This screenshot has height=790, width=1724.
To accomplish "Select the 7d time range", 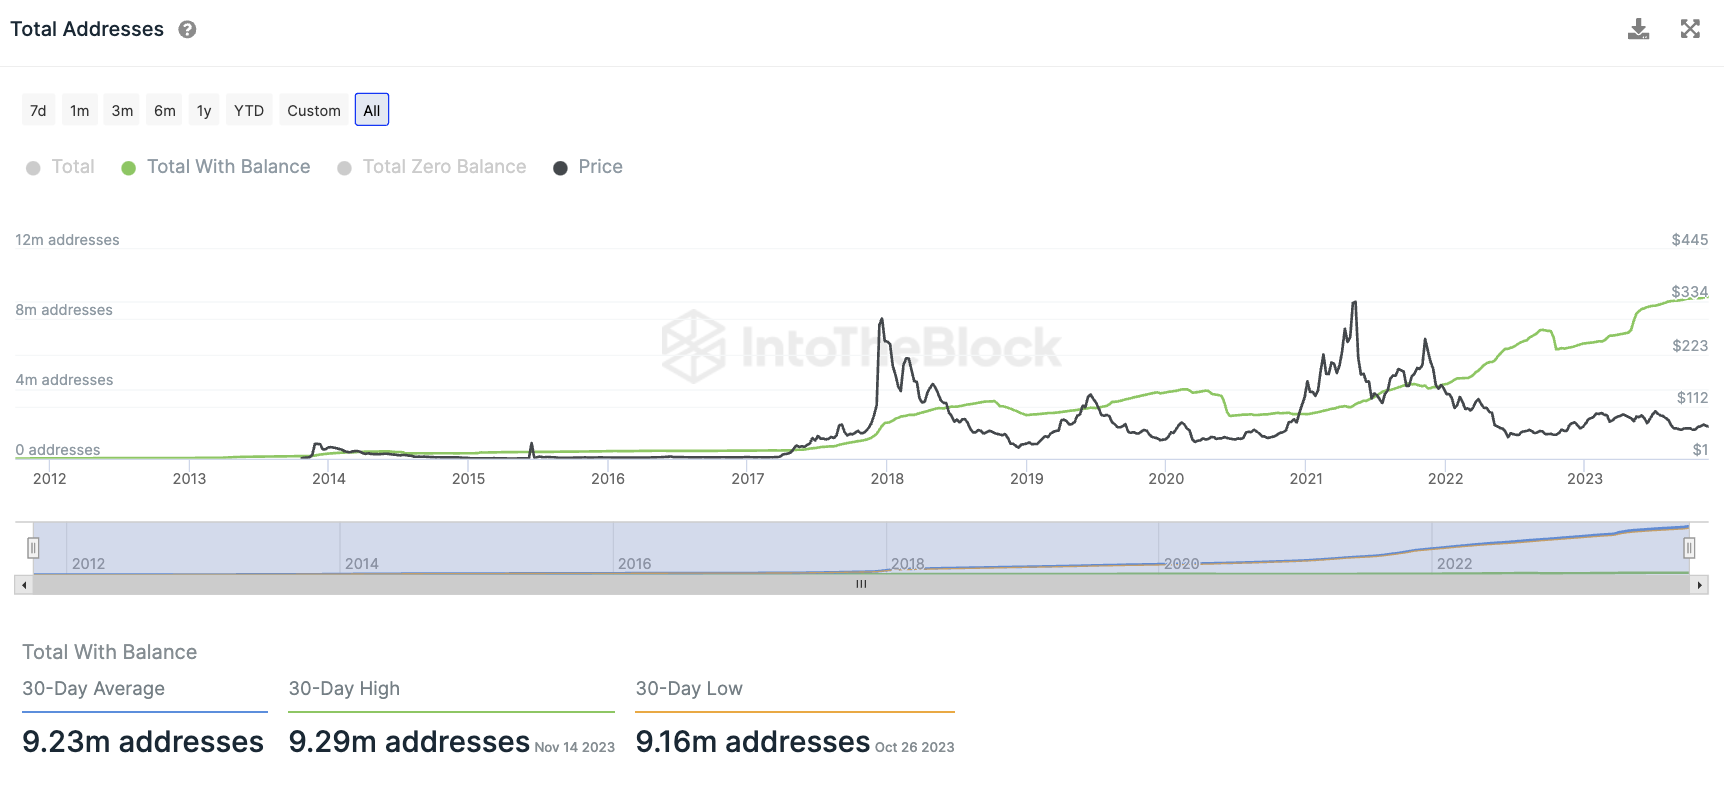I will [38, 110].
